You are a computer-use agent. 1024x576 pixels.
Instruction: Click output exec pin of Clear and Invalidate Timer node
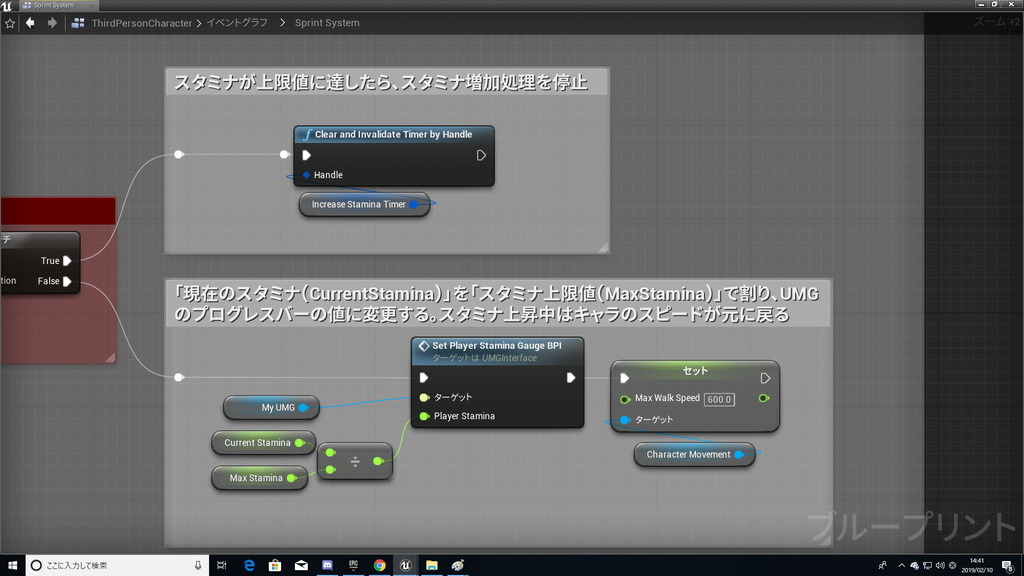pyautogui.click(x=481, y=155)
